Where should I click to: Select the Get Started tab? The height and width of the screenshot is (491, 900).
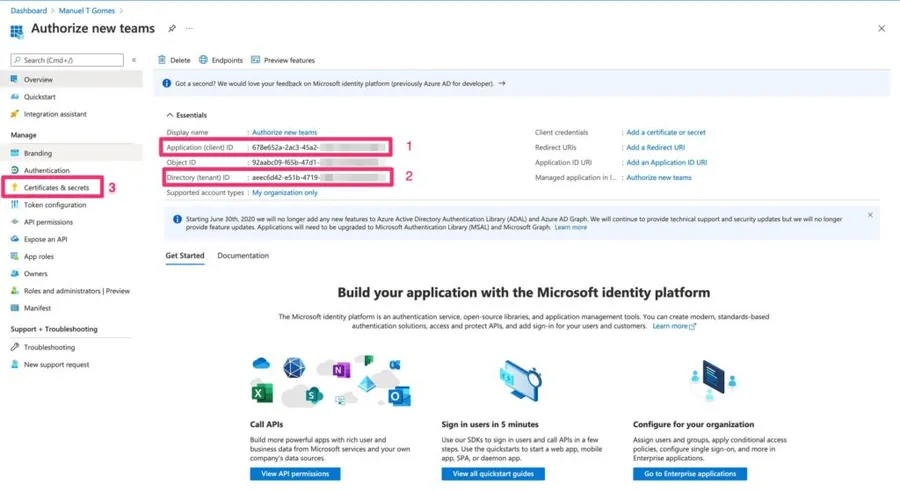pos(185,256)
